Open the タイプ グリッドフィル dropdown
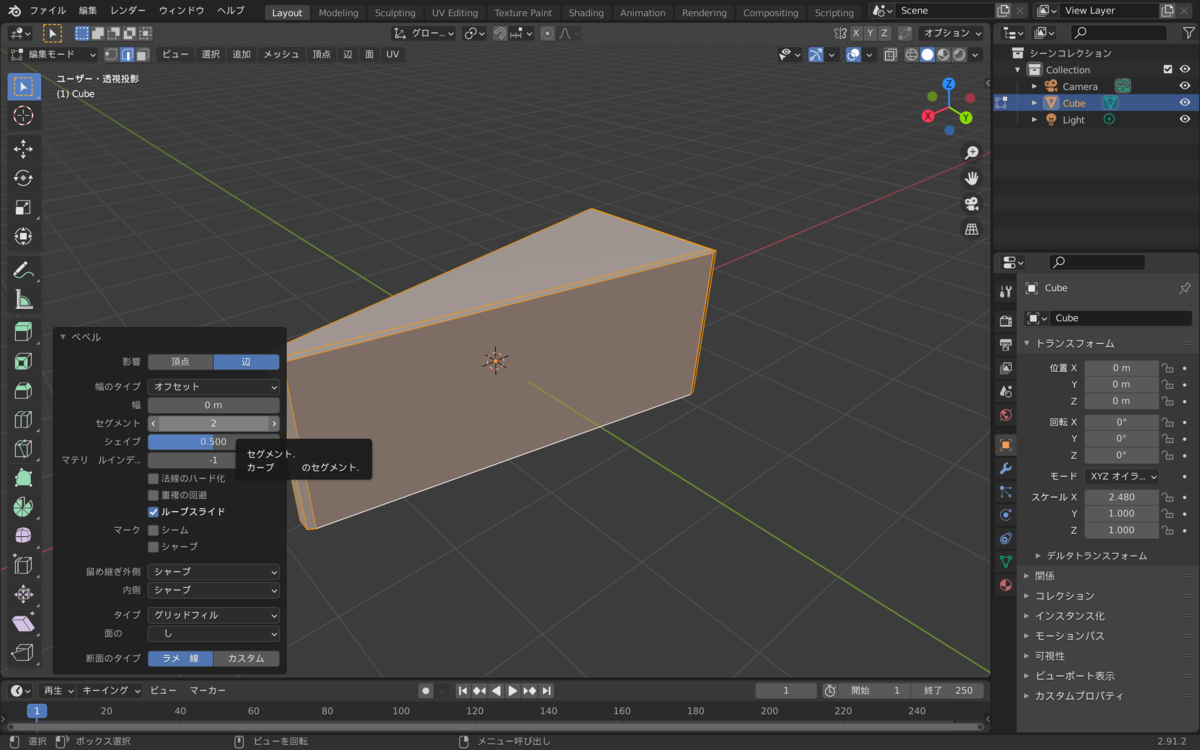 (214, 615)
